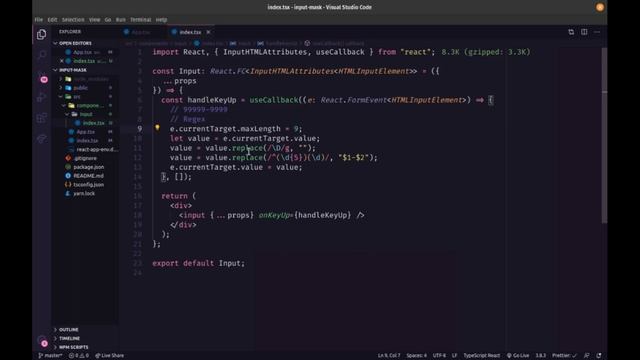The width and height of the screenshot is (640, 360).
Task: Open the tsconfig.json file
Action: pyautogui.click(x=88, y=185)
